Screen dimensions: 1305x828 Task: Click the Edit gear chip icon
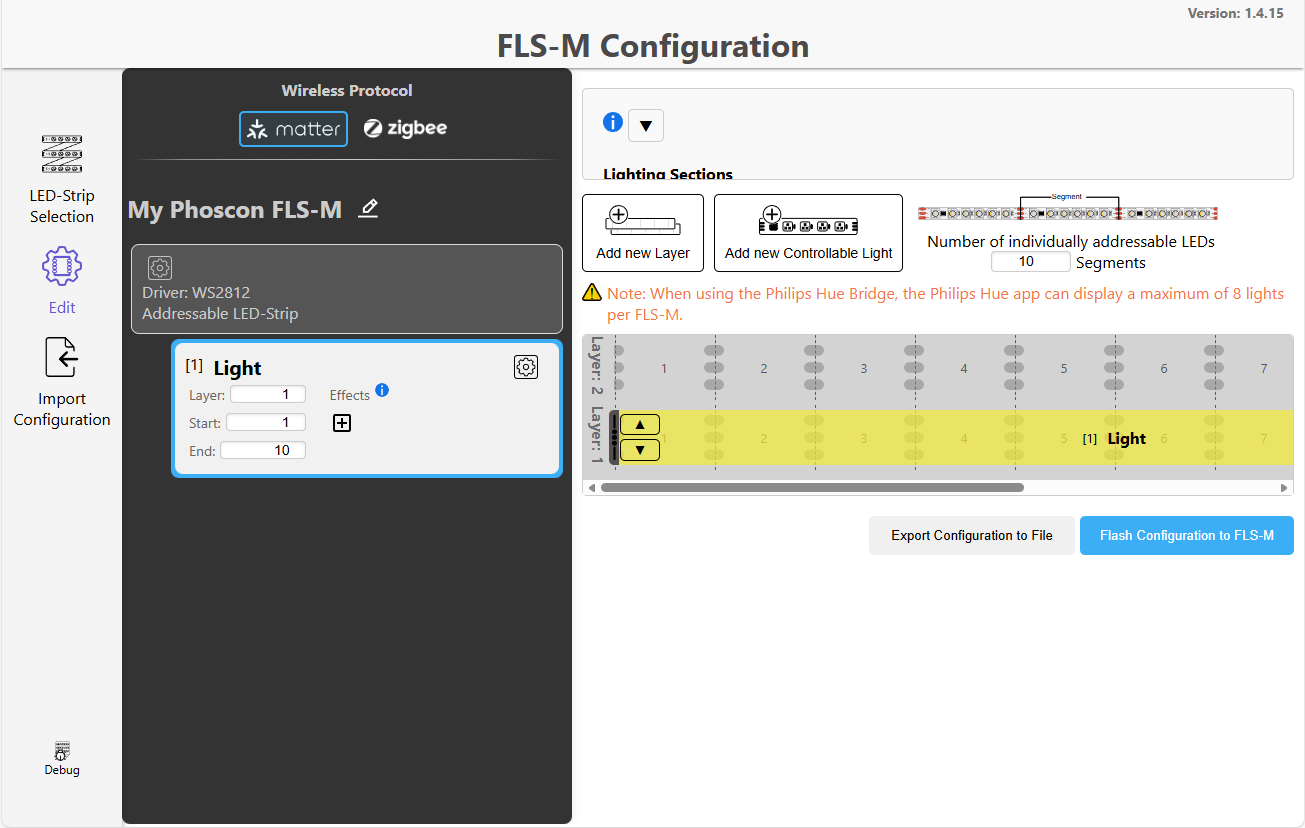coord(61,266)
